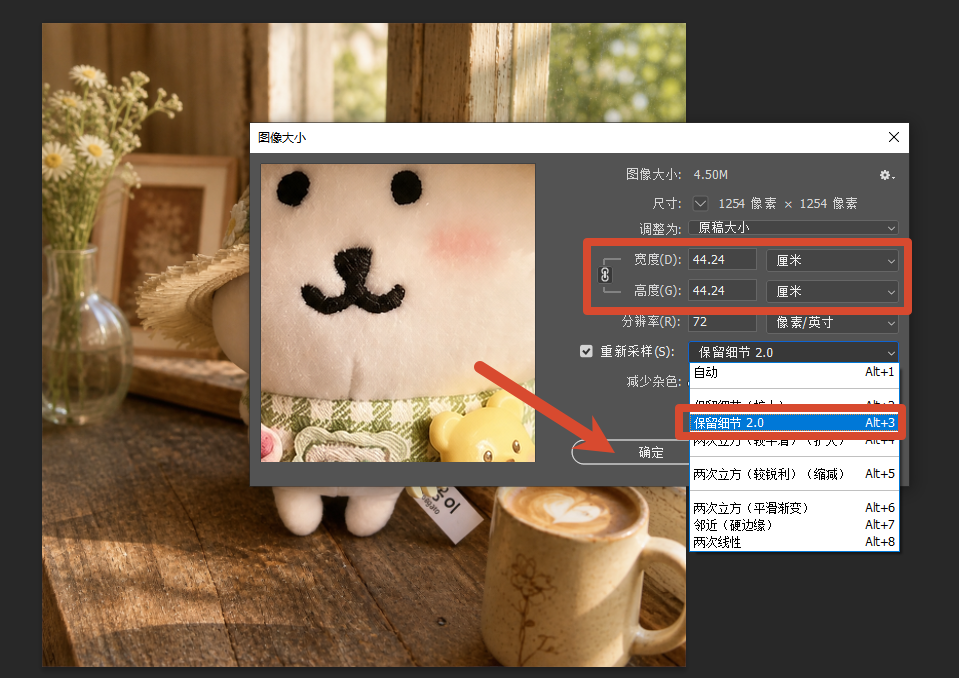The width and height of the screenshot is (959, 678).
Task: Open the Image Size gear settings menu
Action: [887, 175]
